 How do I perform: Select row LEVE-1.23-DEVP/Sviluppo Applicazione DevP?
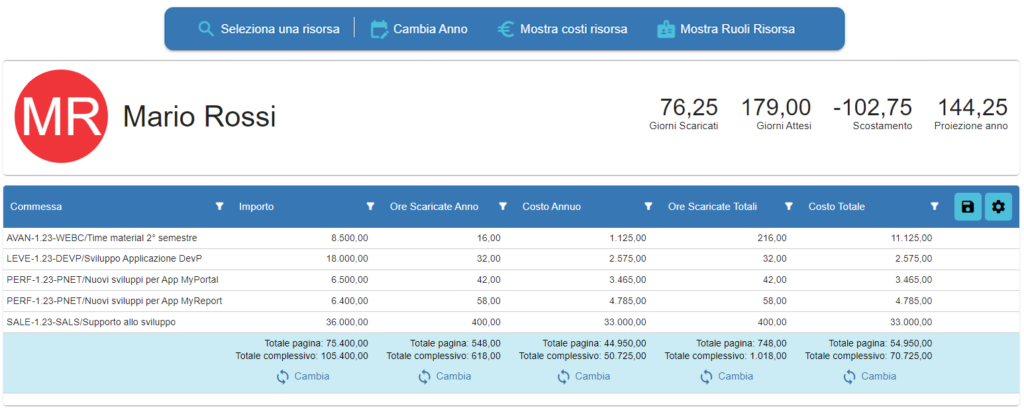click(x=511, y=259)
